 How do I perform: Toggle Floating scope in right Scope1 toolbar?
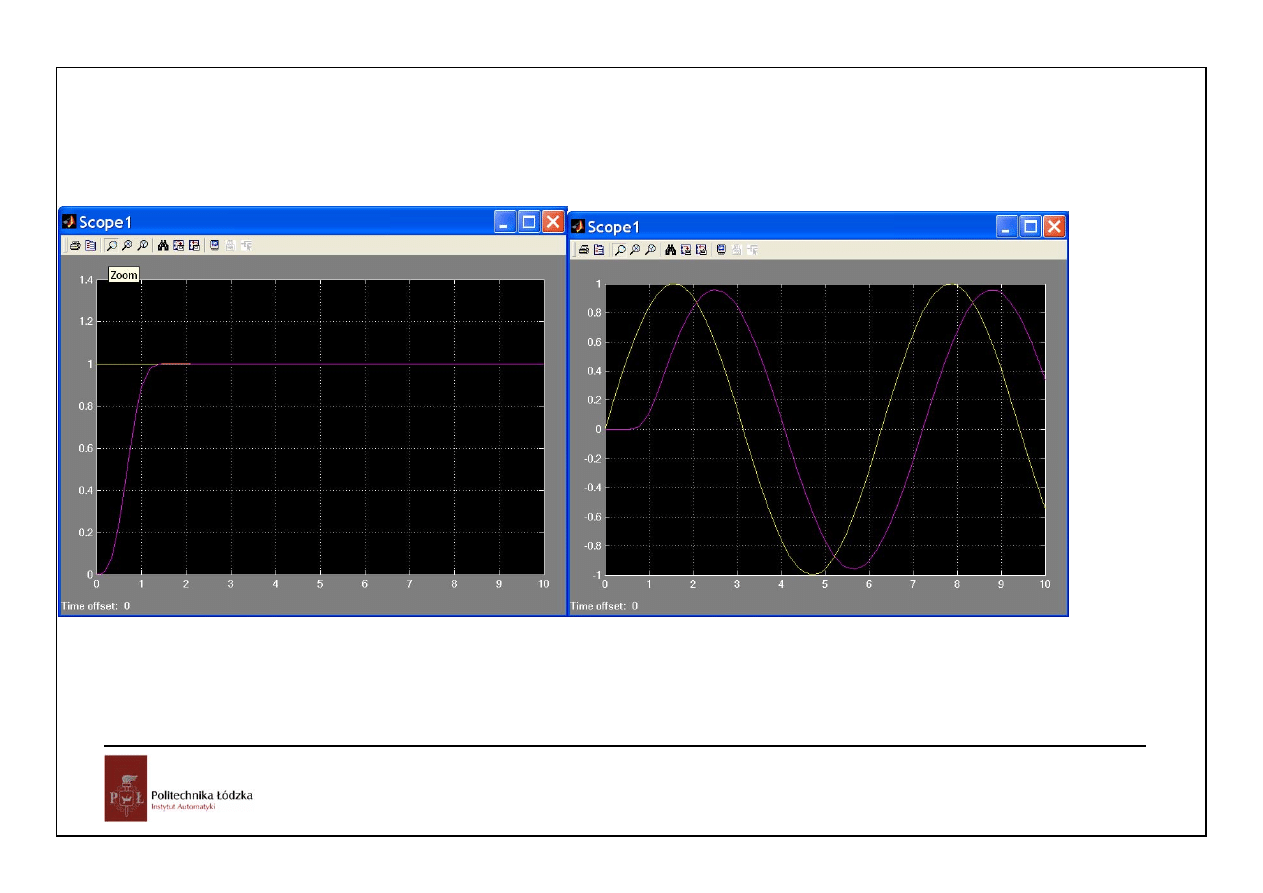point(721,250)
